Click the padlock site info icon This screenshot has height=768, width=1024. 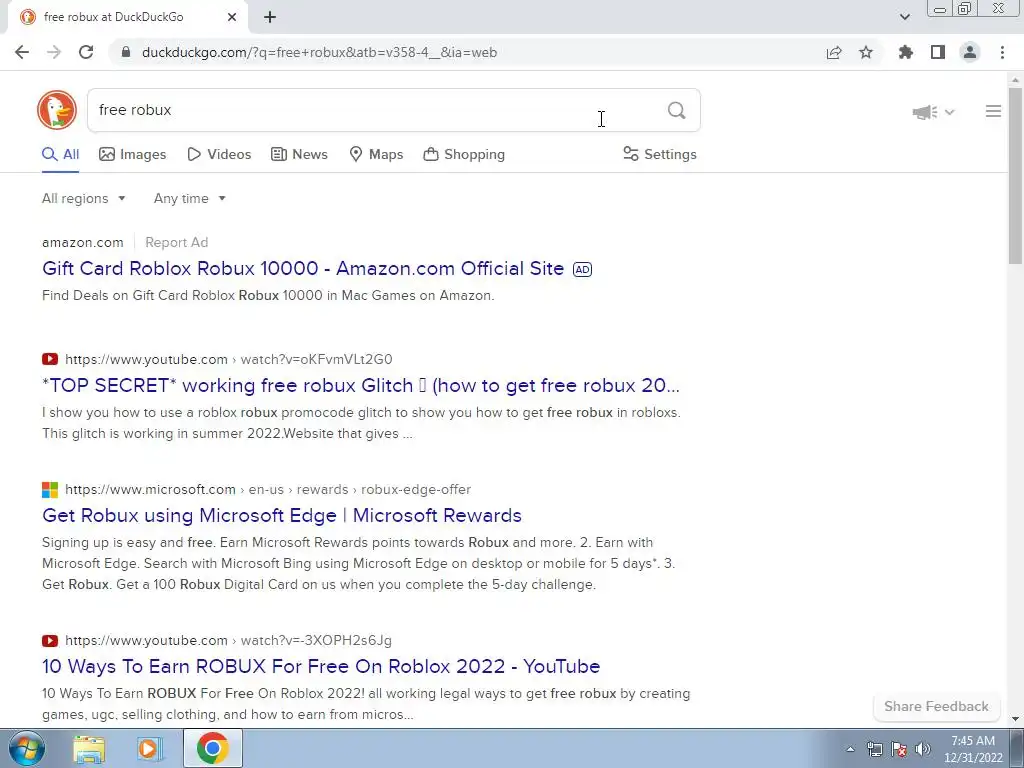click(126, 52)
